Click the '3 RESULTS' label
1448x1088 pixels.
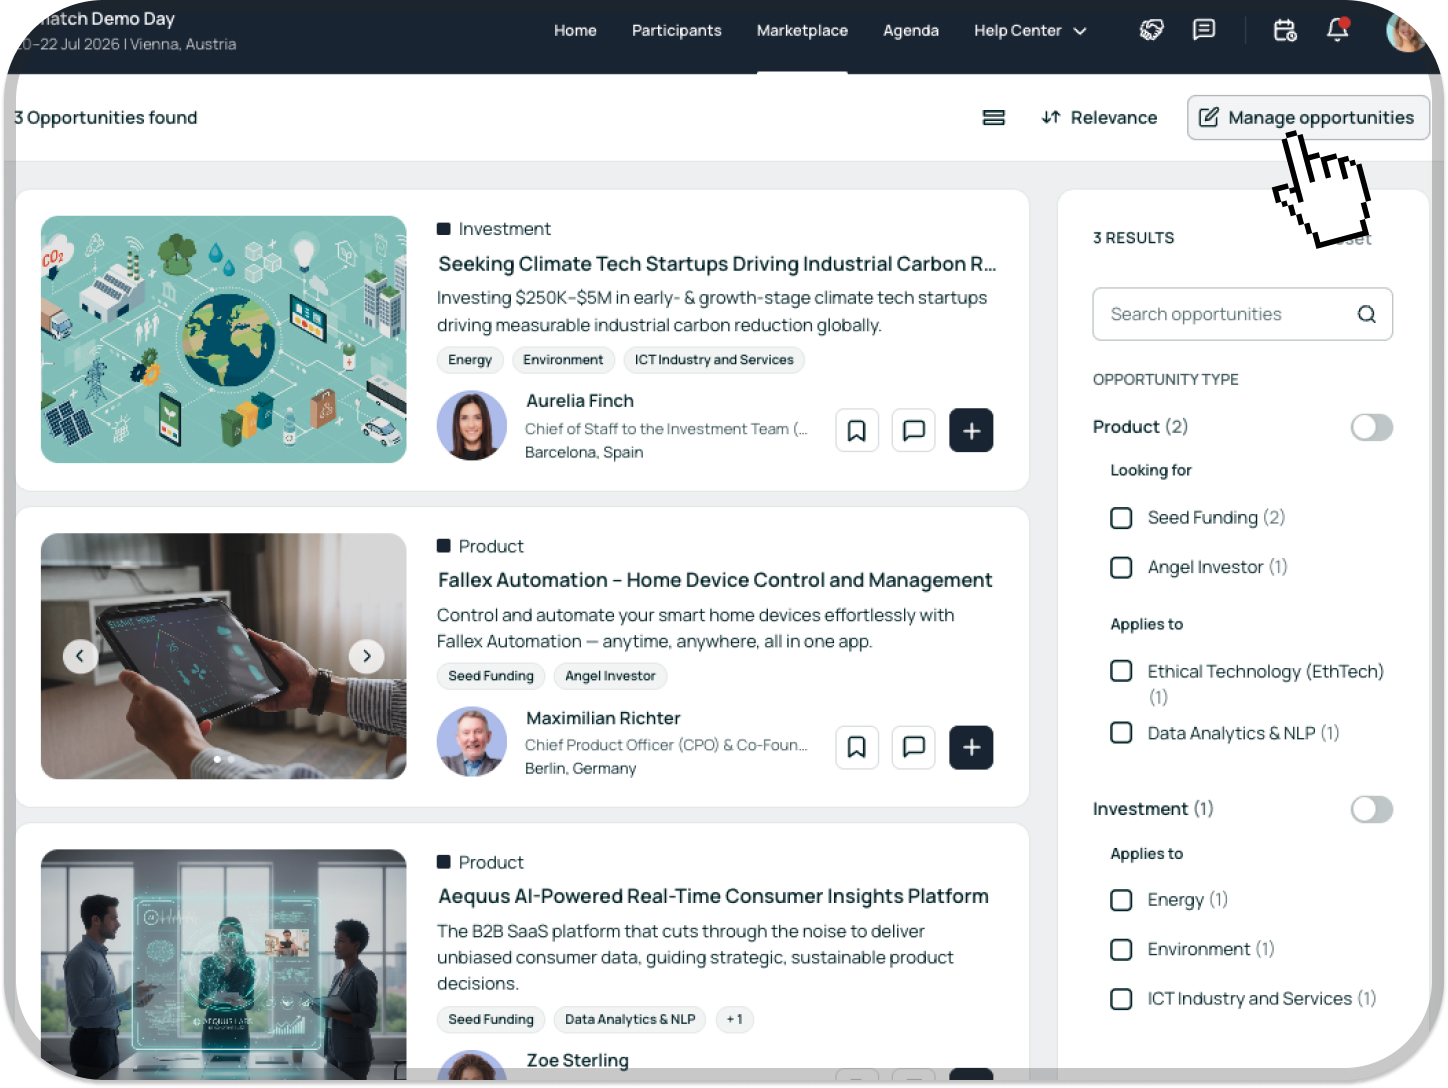(1134, 238)
